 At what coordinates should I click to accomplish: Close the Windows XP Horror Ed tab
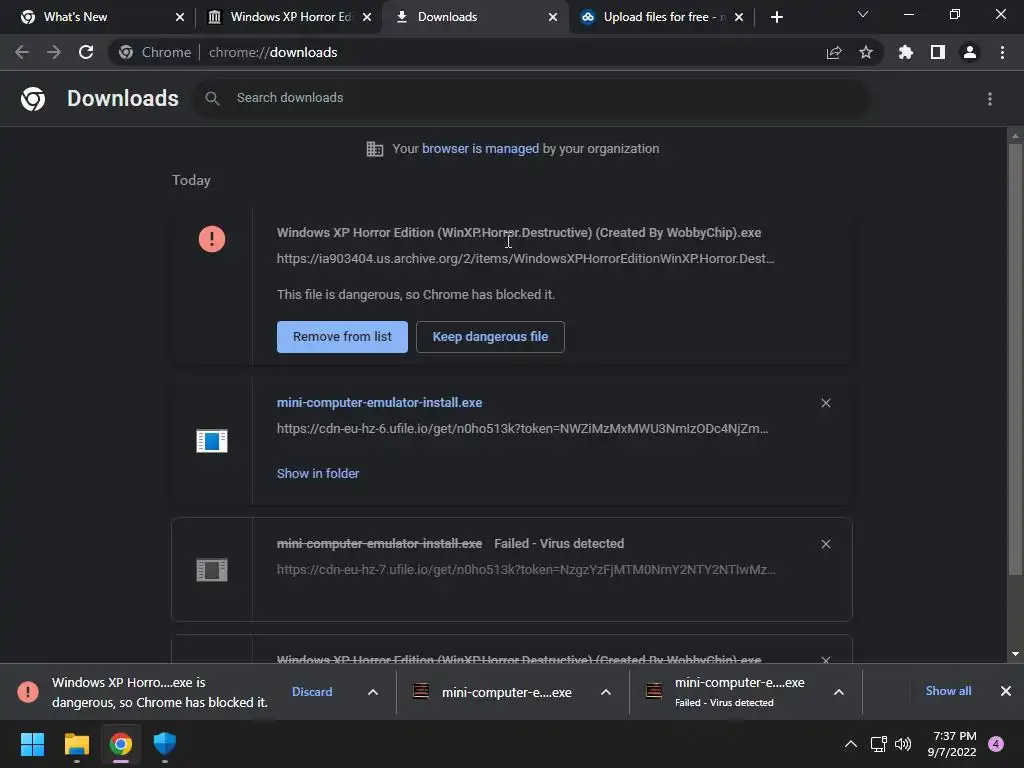[367, 17]
